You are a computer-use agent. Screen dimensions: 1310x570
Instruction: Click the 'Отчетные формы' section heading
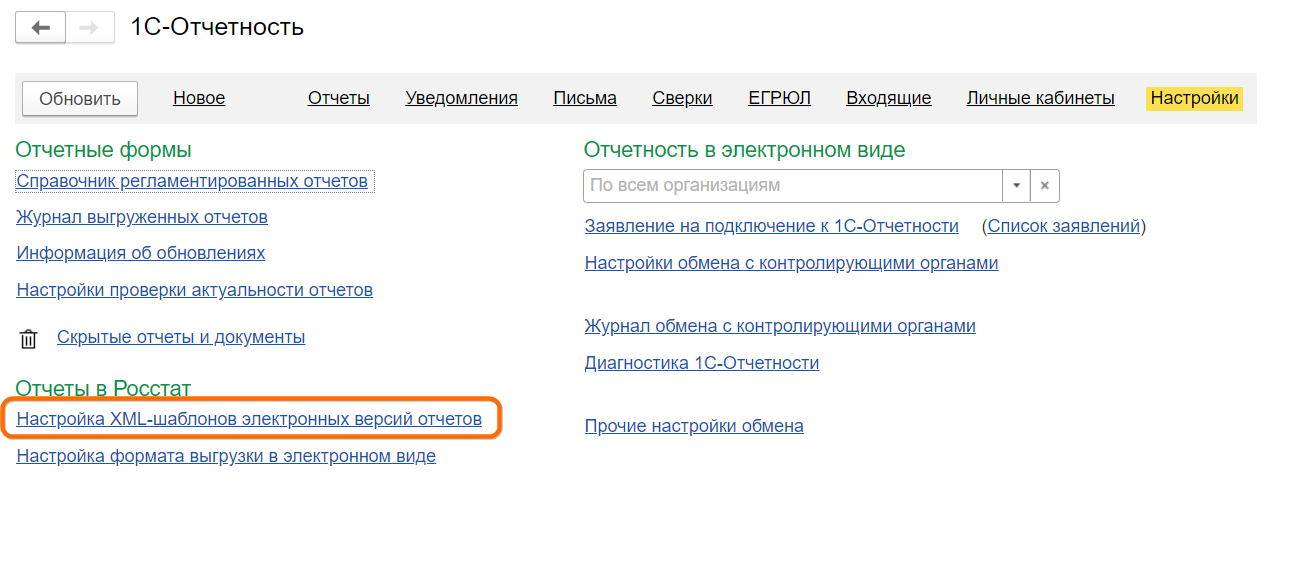click(x=104, y=150)
